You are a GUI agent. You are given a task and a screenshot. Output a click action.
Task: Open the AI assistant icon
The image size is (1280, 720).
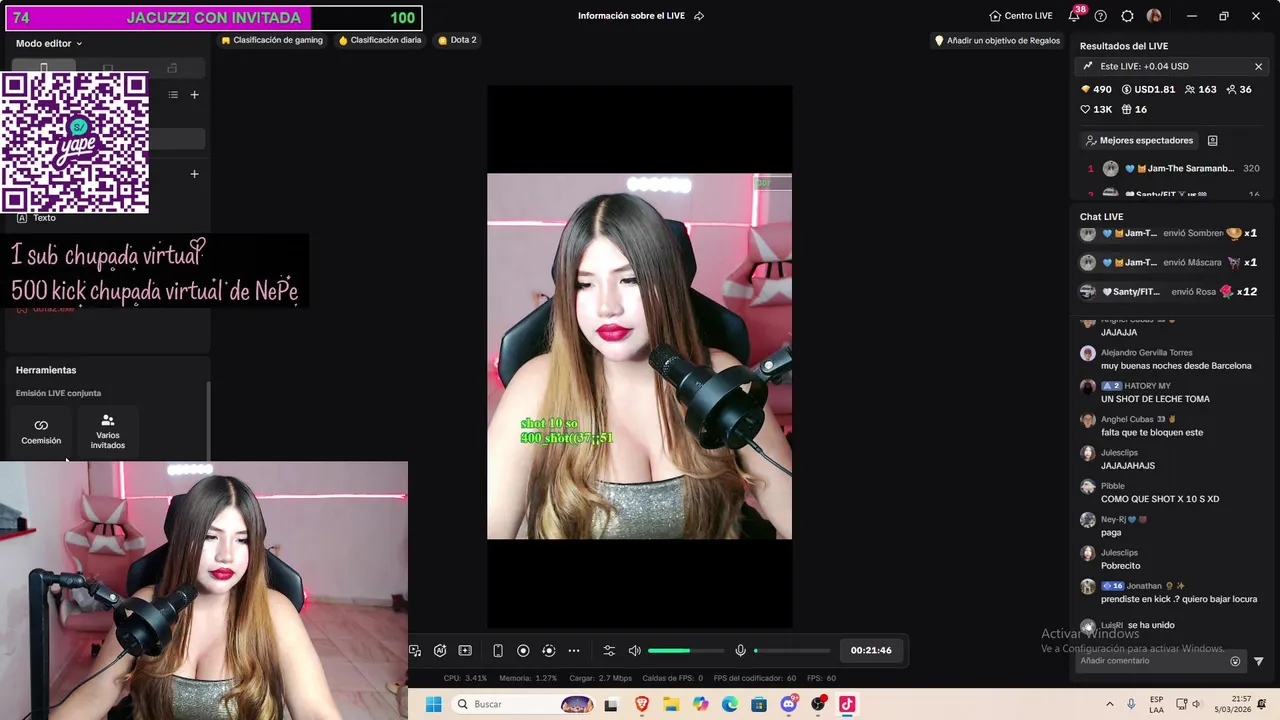point(440,651)
